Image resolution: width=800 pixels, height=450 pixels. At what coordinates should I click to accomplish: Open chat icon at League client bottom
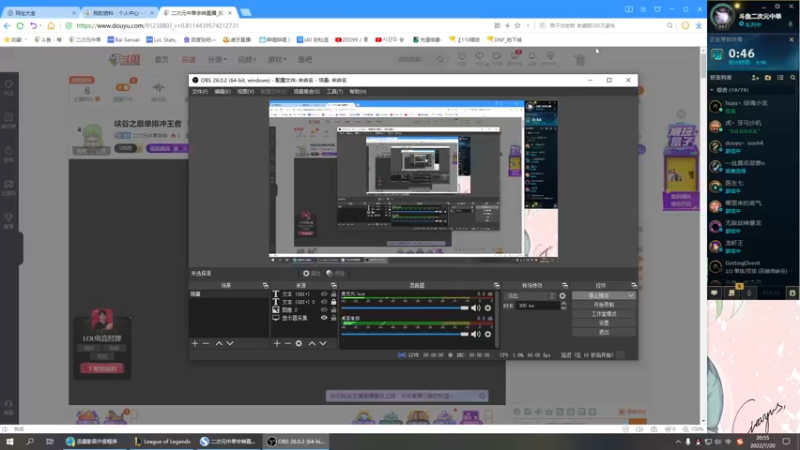coord(714,293)
